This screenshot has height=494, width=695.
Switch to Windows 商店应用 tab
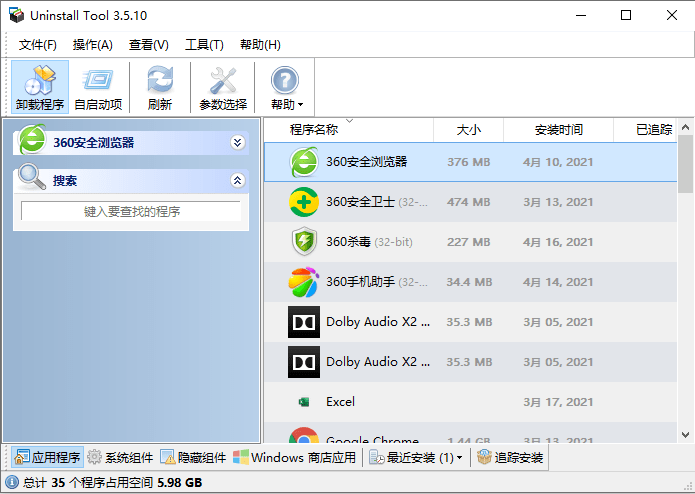click(294, 458)
